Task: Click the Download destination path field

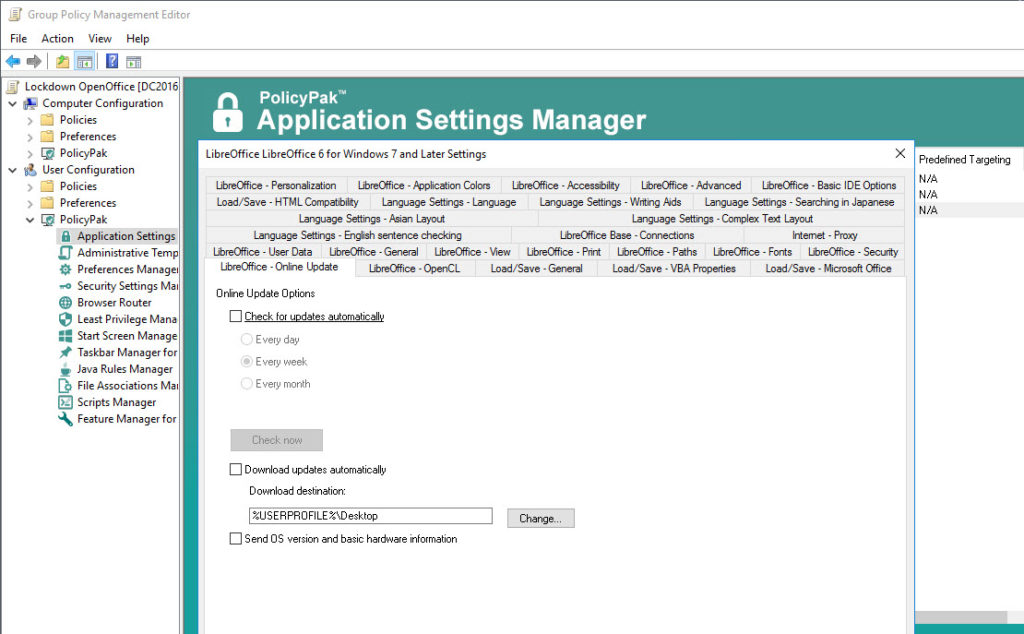Action: click(x=370, y=516)
